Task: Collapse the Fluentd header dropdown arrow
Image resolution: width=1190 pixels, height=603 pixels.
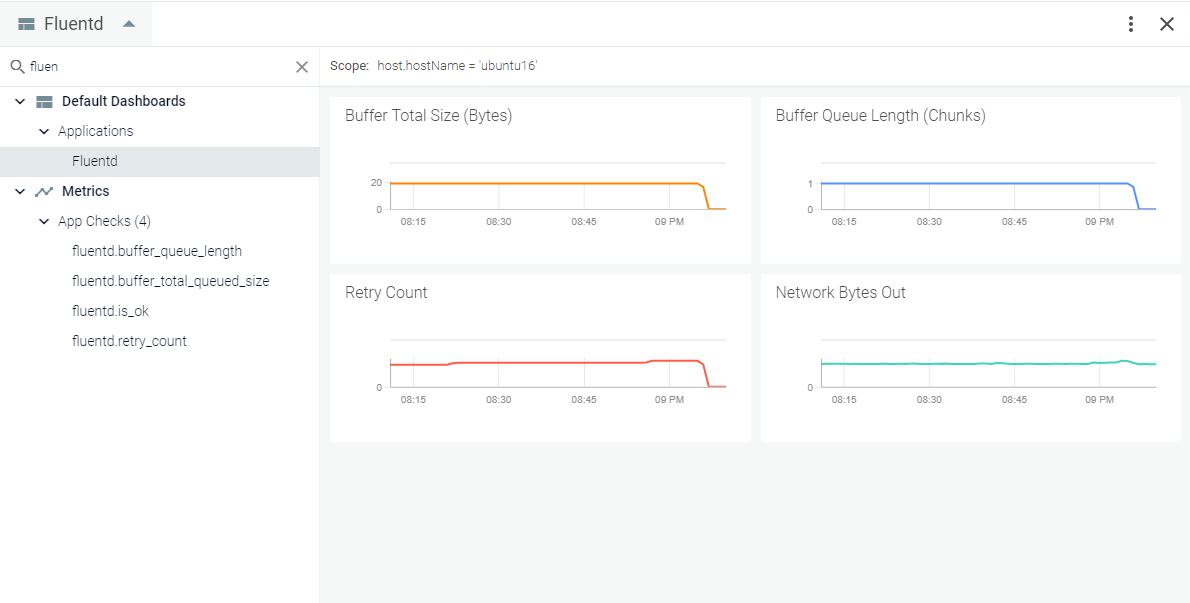Action: [129, 24]
